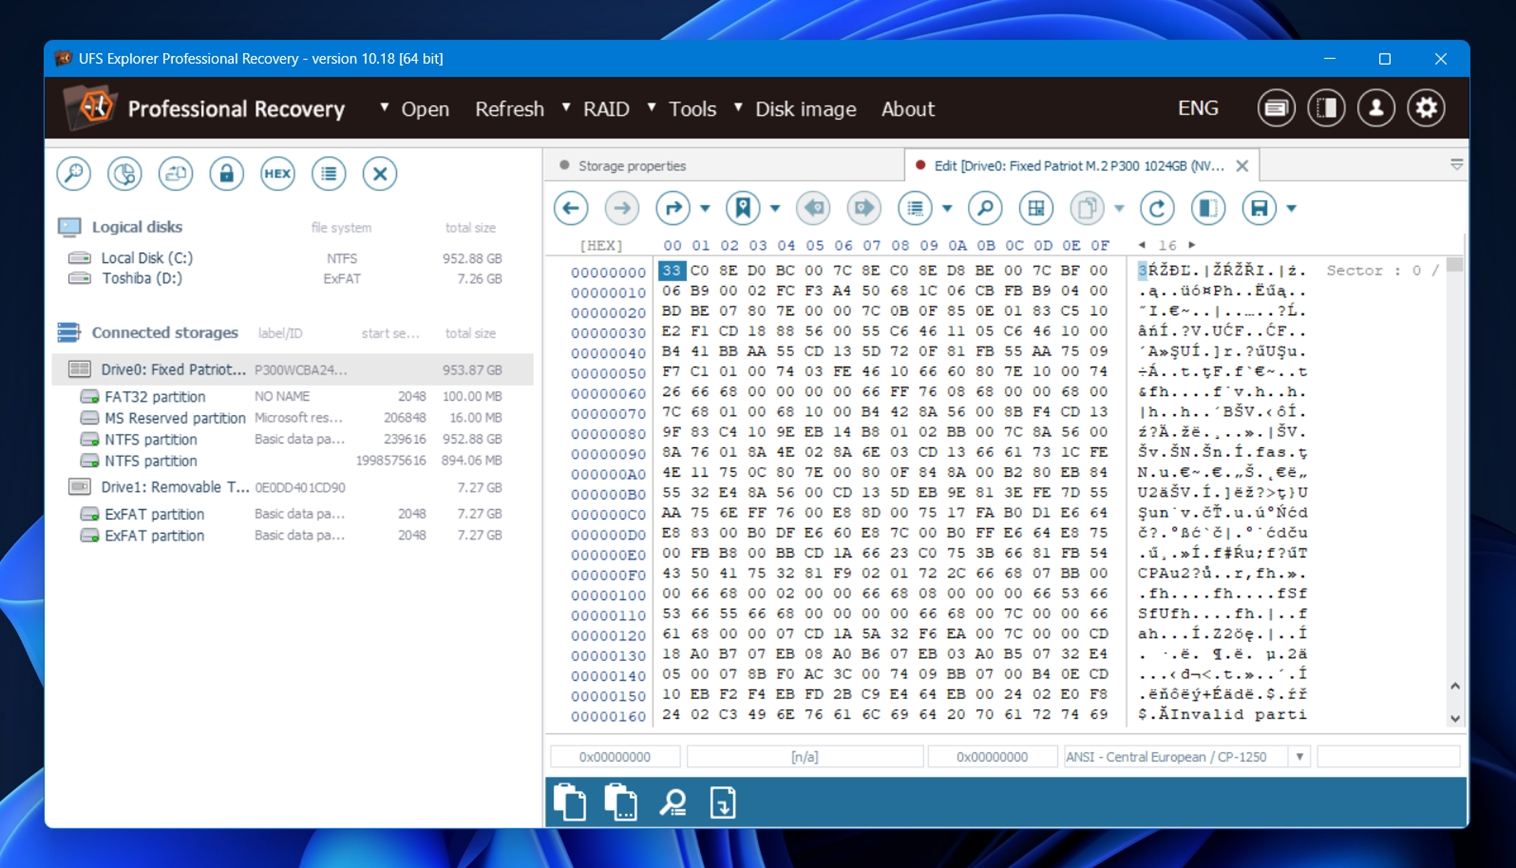The image size is (1516, 868).
Task: Copy selection using the bottom clipboard icon
Action: pos(571,801)
